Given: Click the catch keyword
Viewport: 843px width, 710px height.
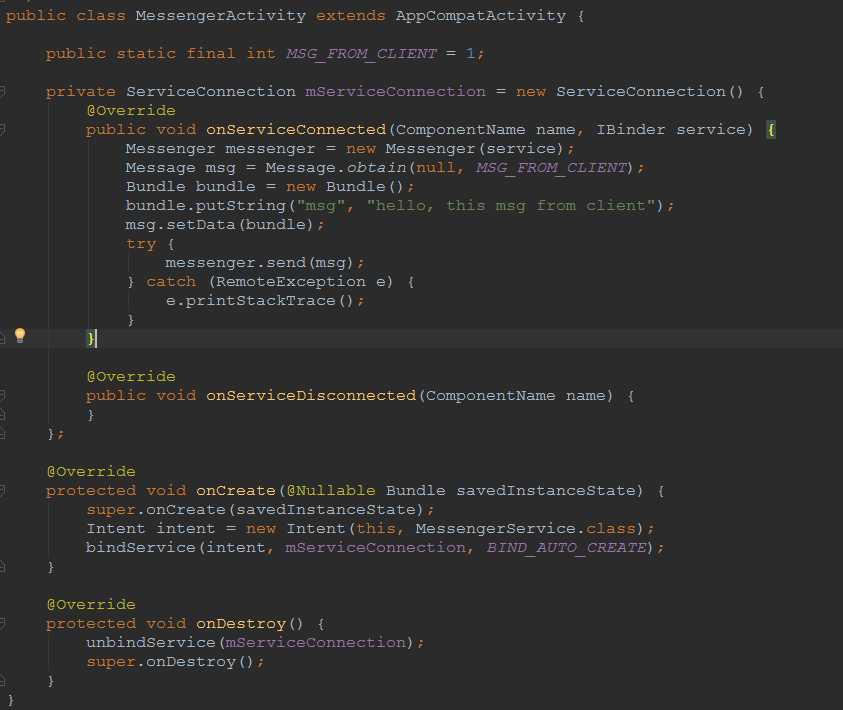Looking at the screenshot, I should [x=171, y=281].
